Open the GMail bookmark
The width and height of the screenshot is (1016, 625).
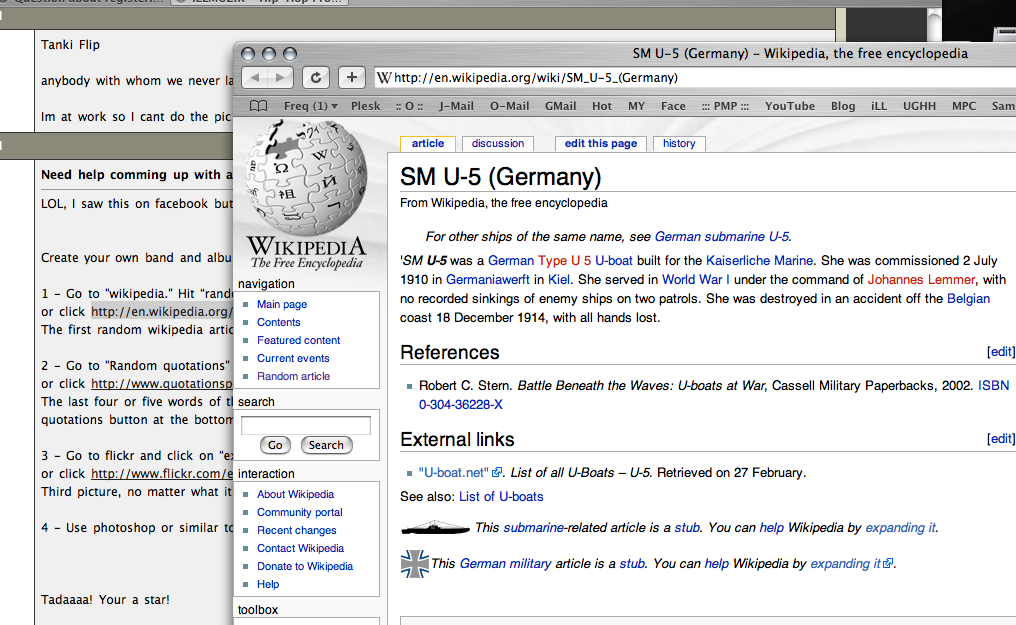click(560, 106)
